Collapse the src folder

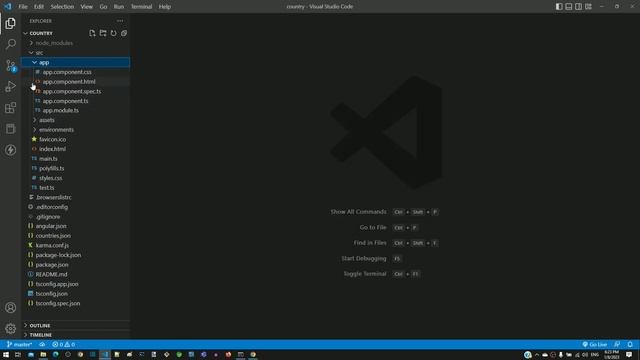(x=76, y=53)
